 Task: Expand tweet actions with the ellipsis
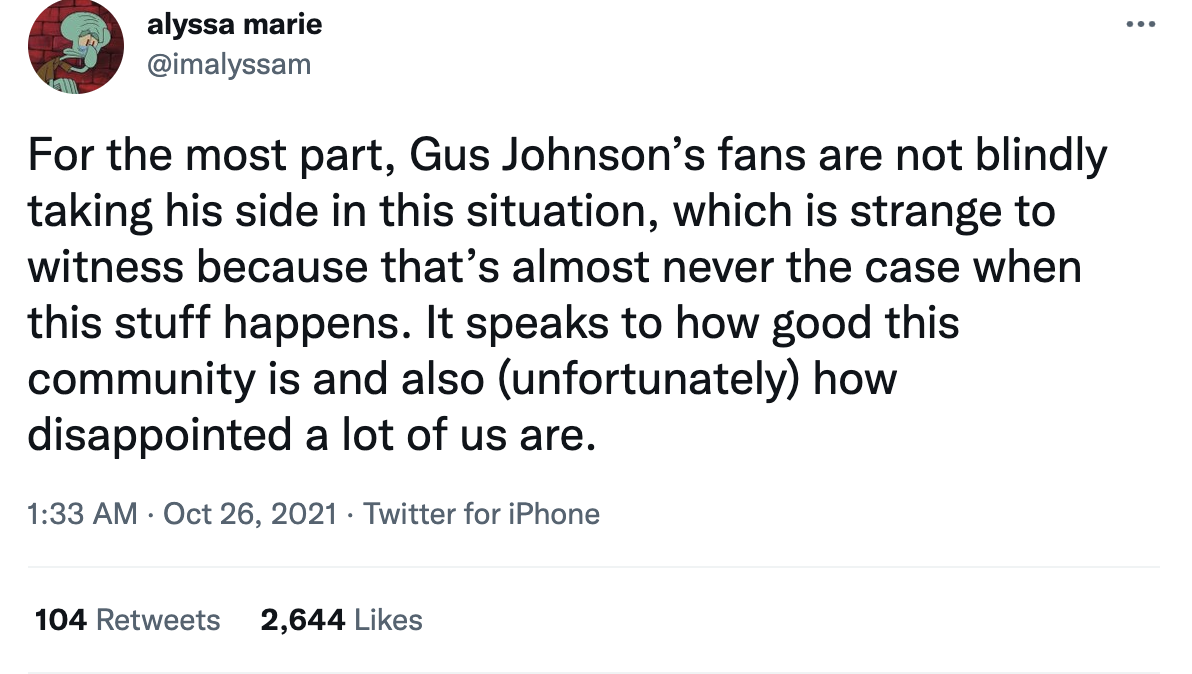pyautogui.click(x=1140, y=24)
